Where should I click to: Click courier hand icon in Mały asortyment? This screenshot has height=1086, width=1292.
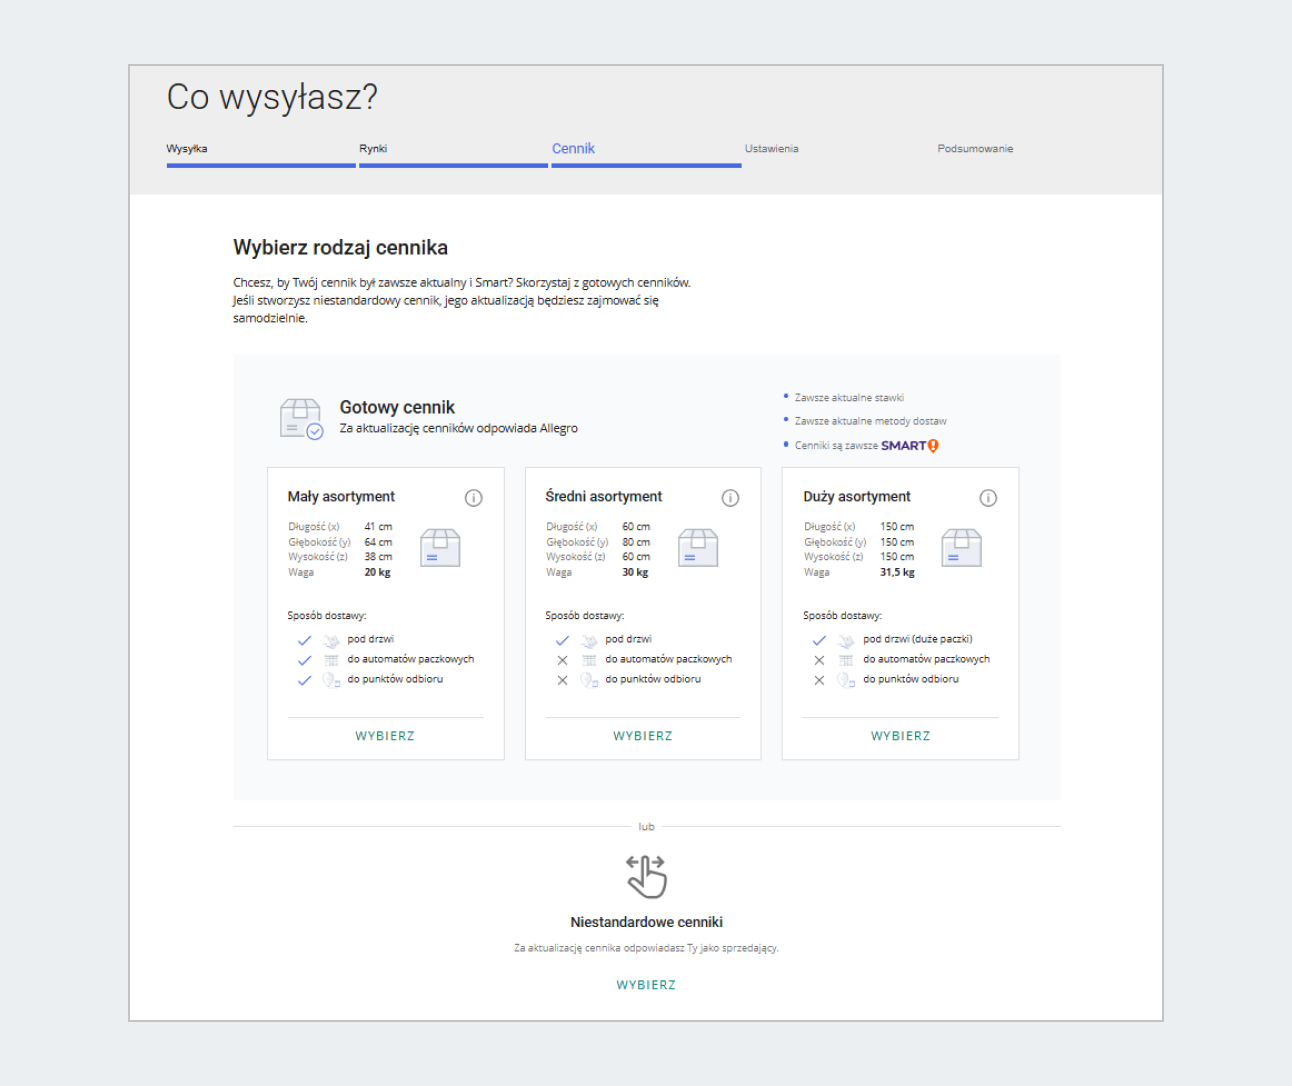[331, 640]
